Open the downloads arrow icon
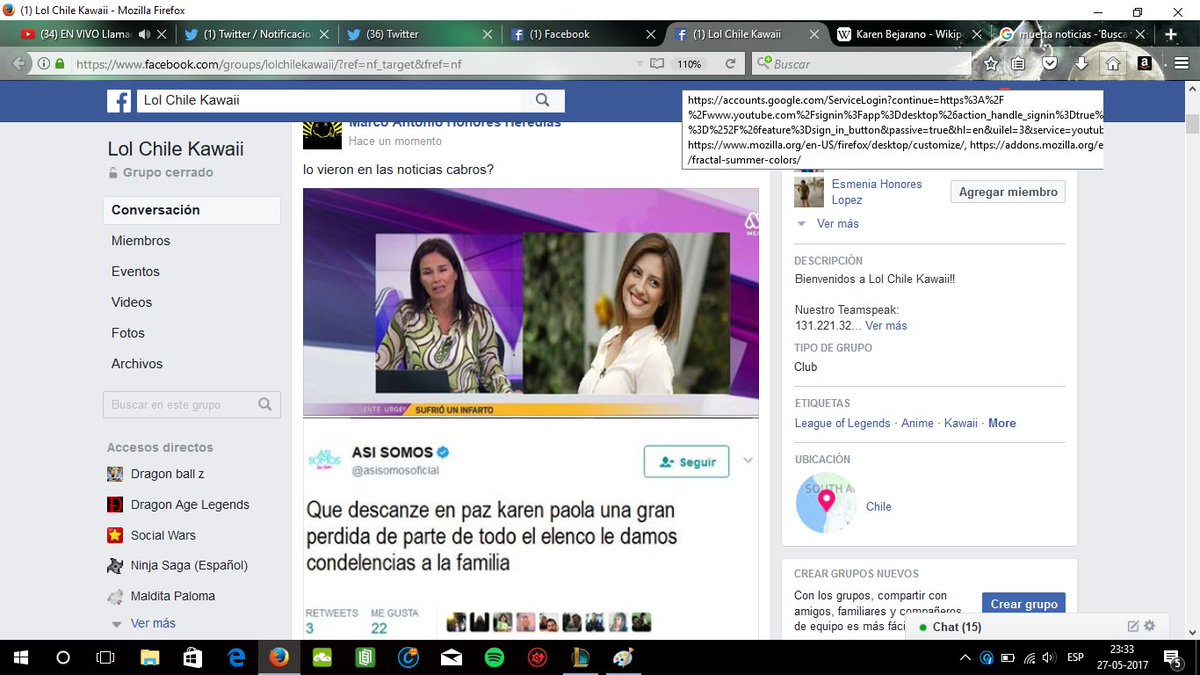Viewport: 1200px width, 675px height. pyautogui.click(x=1081, y=63)
